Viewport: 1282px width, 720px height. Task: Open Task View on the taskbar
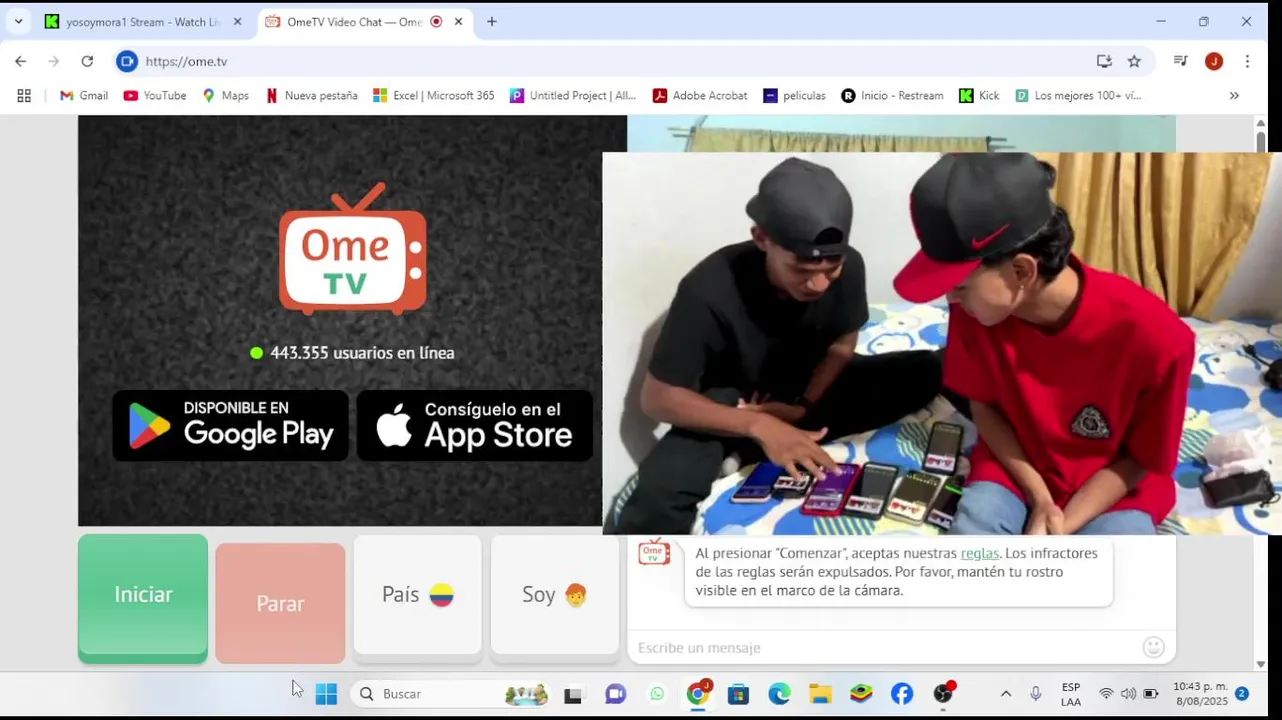click(573, 694)
